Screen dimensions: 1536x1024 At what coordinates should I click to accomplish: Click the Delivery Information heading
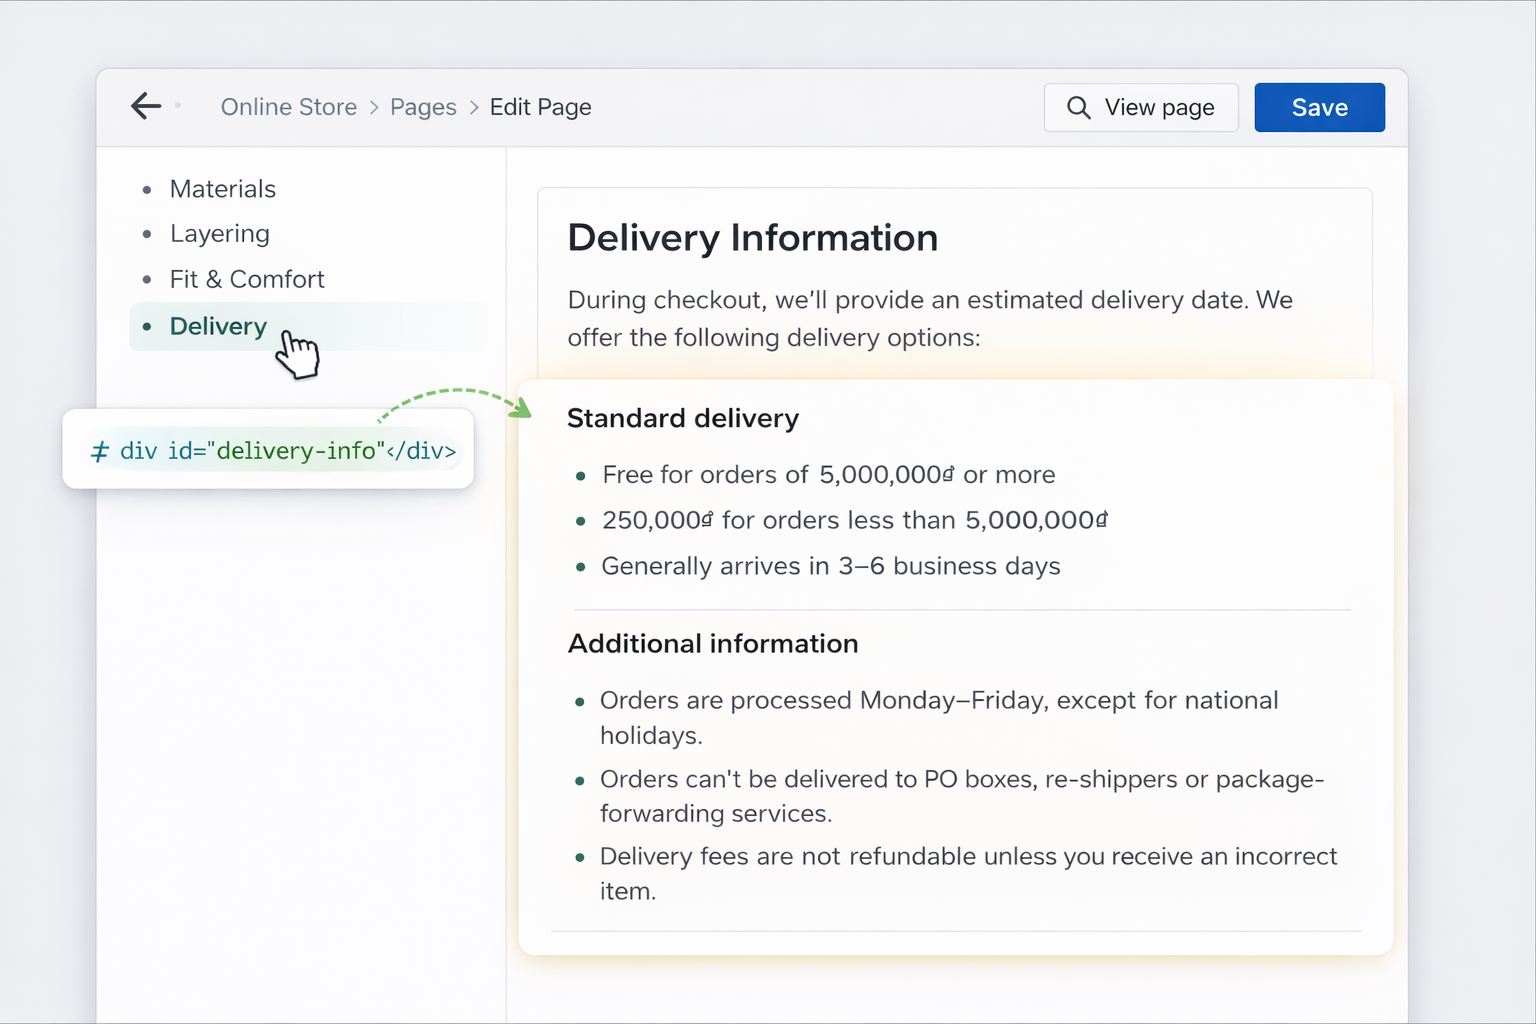coord(753,238)
